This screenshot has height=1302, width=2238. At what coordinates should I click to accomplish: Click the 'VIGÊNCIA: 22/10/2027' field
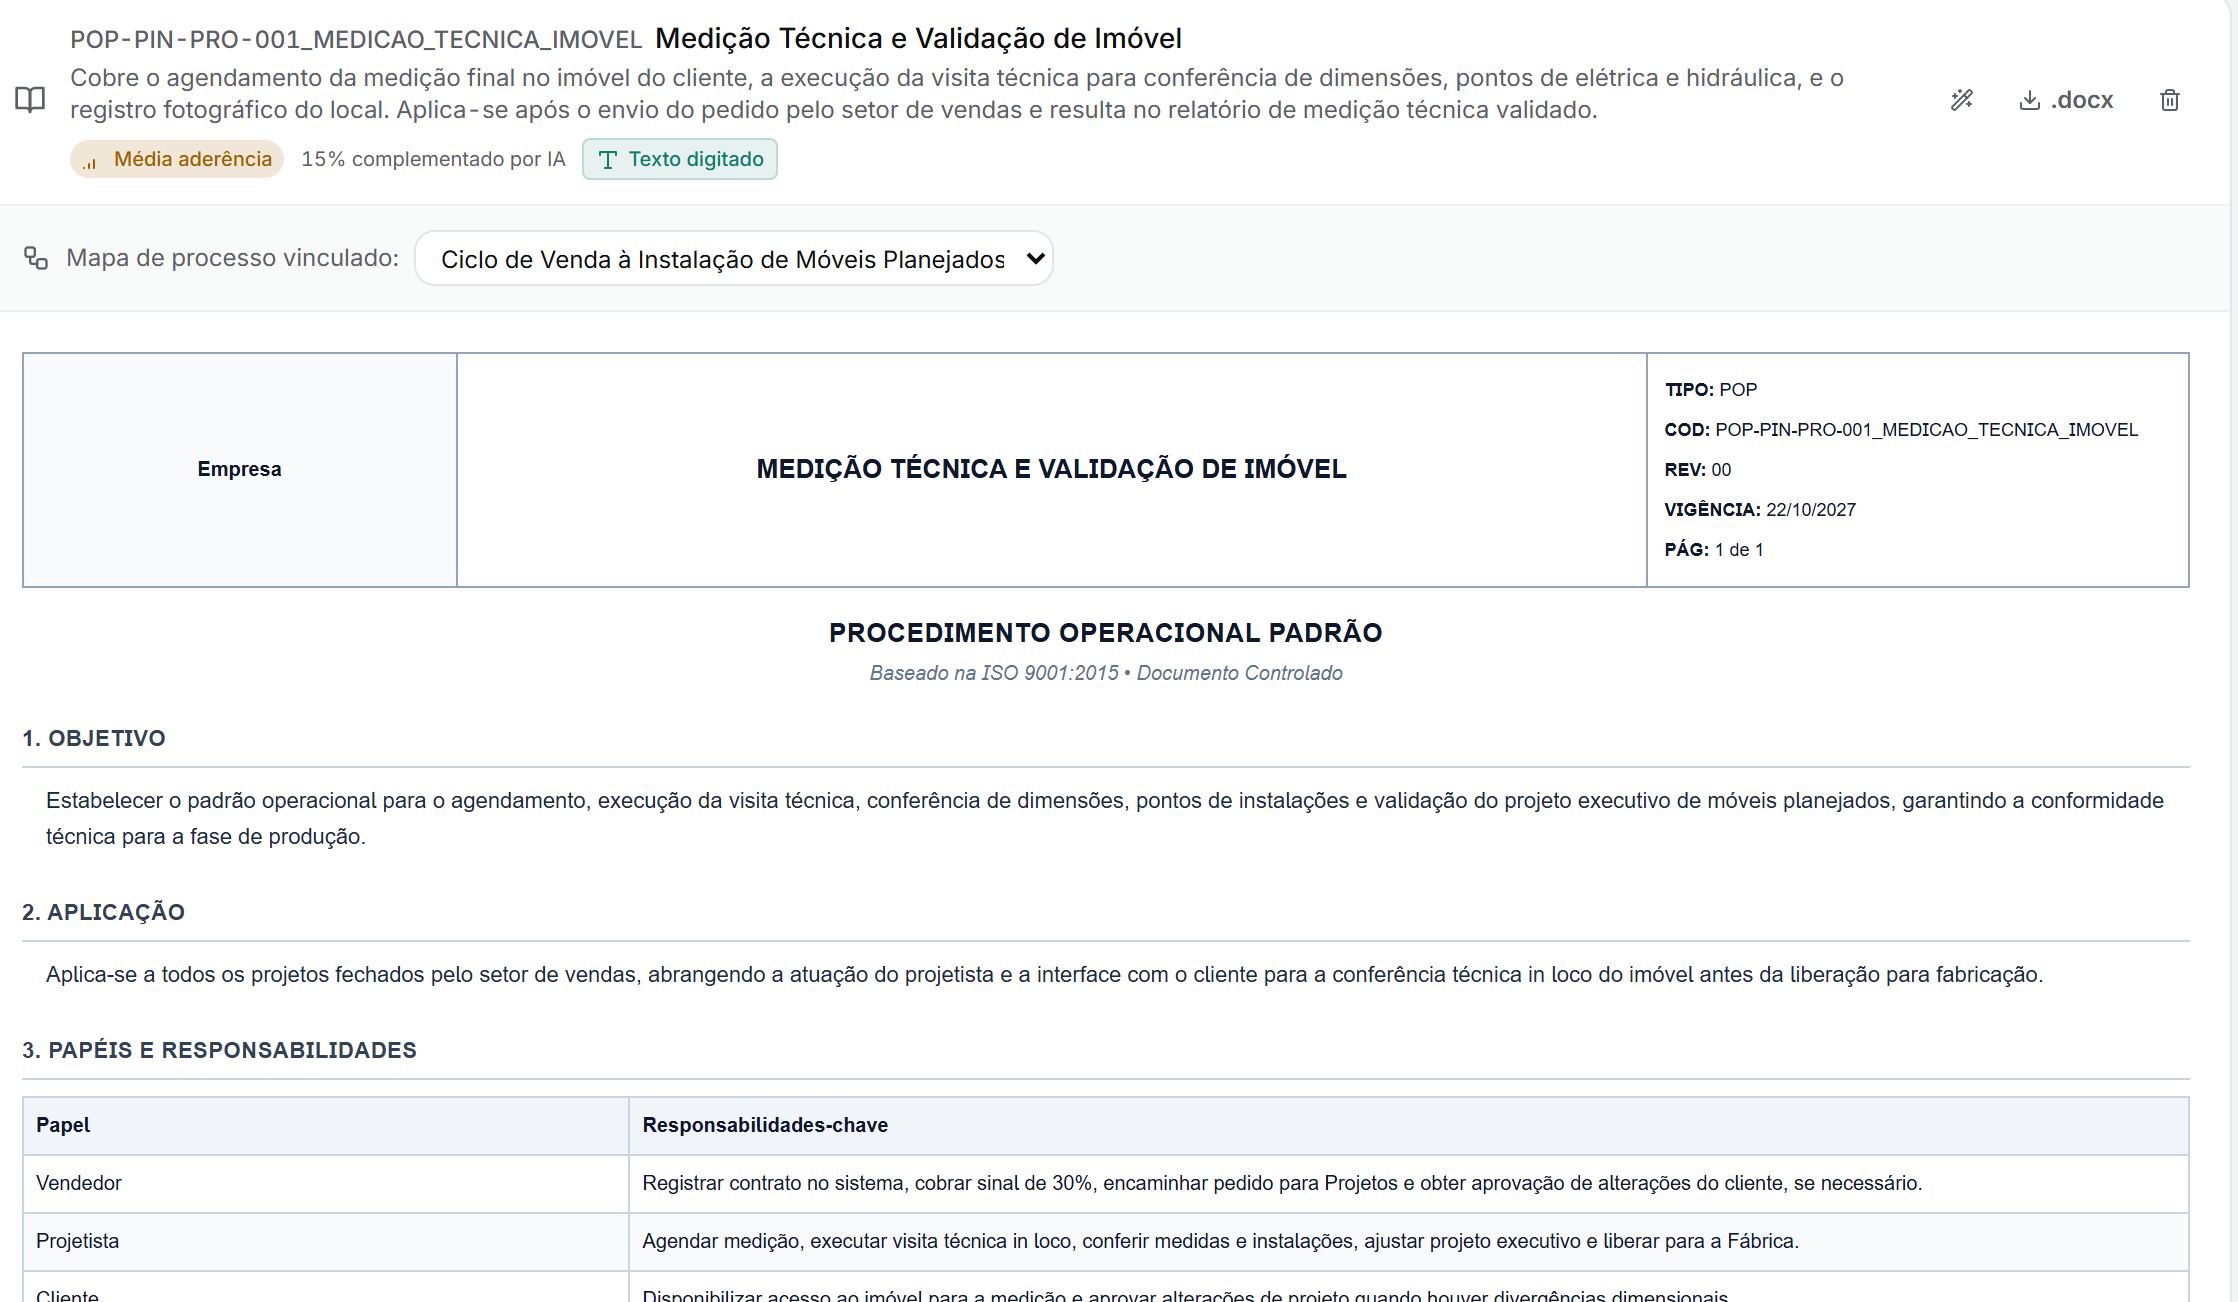[1760, 510]
